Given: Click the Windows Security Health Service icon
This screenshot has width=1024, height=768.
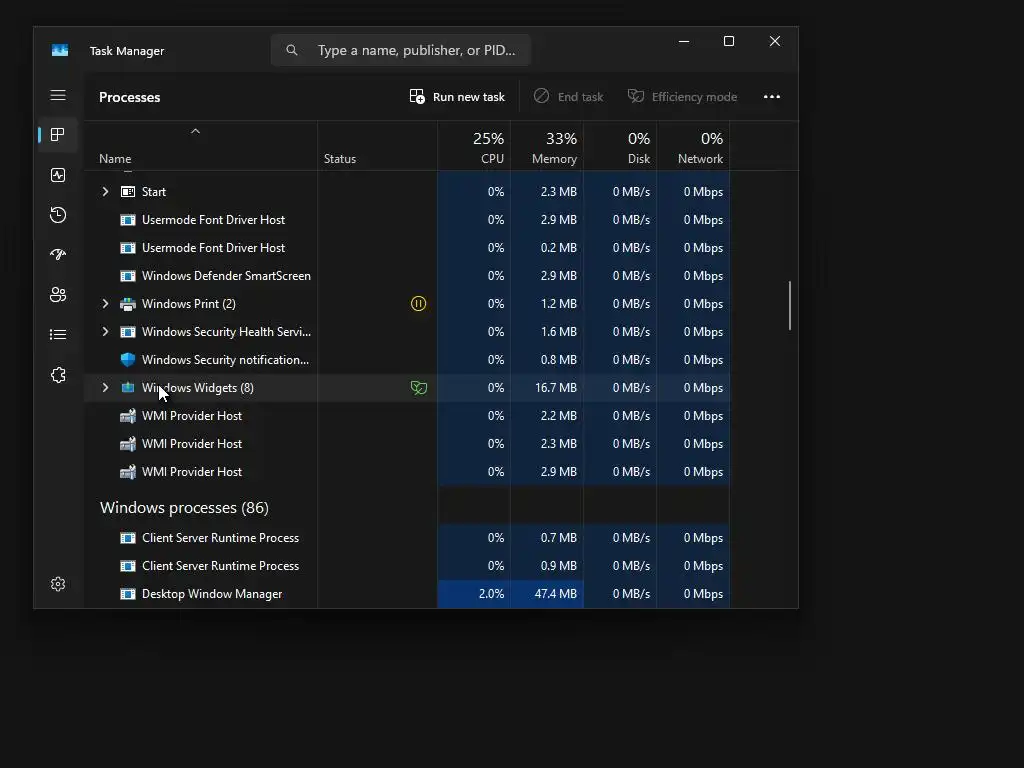Looking at the screenshot, I should [128, 332].
